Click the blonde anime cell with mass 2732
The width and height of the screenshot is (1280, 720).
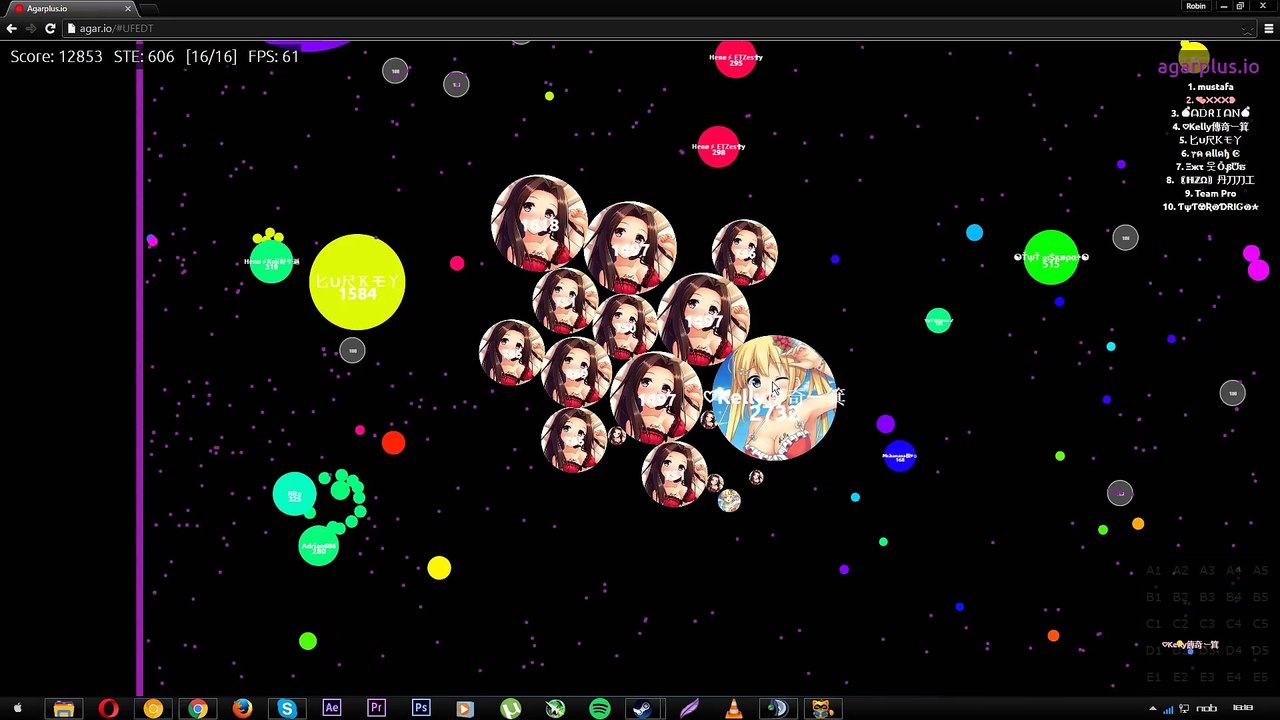[773, 398]
